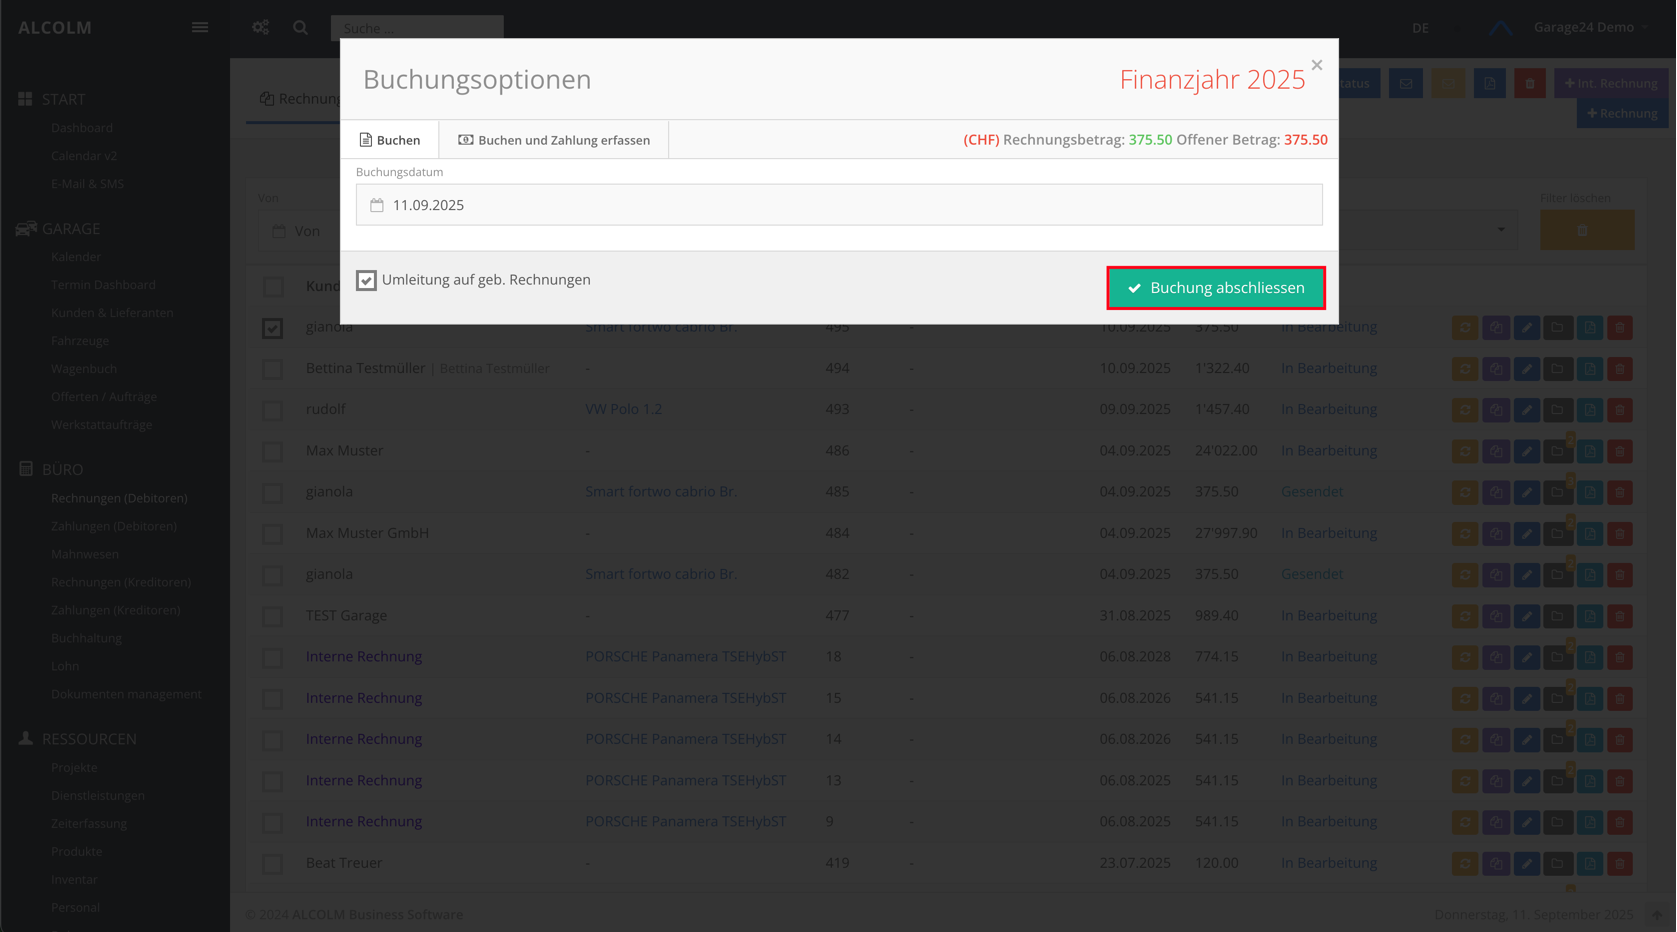The width and height of the screenshot is (1677, 932).
Task: Open the DE language selector
Action: [x=1420, y=28]
